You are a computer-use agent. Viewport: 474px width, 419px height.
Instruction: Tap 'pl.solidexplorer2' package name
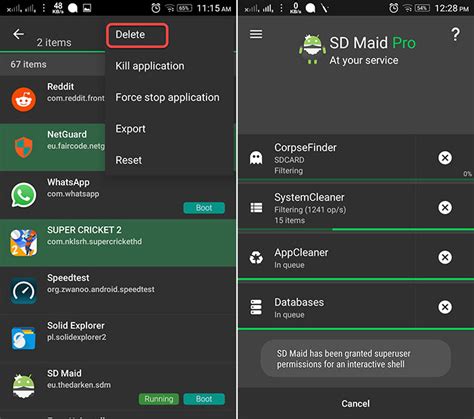tap(77, 337)
